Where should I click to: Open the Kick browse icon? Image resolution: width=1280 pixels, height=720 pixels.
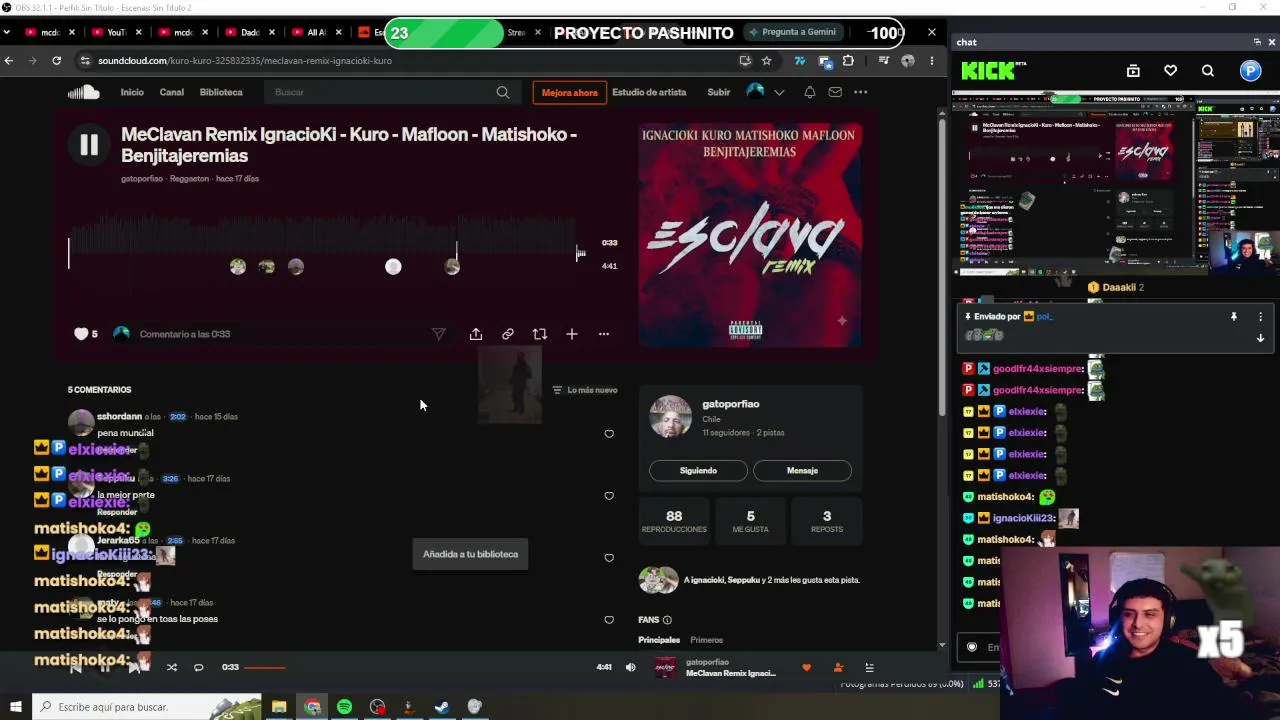click(x=1133, y=71)
